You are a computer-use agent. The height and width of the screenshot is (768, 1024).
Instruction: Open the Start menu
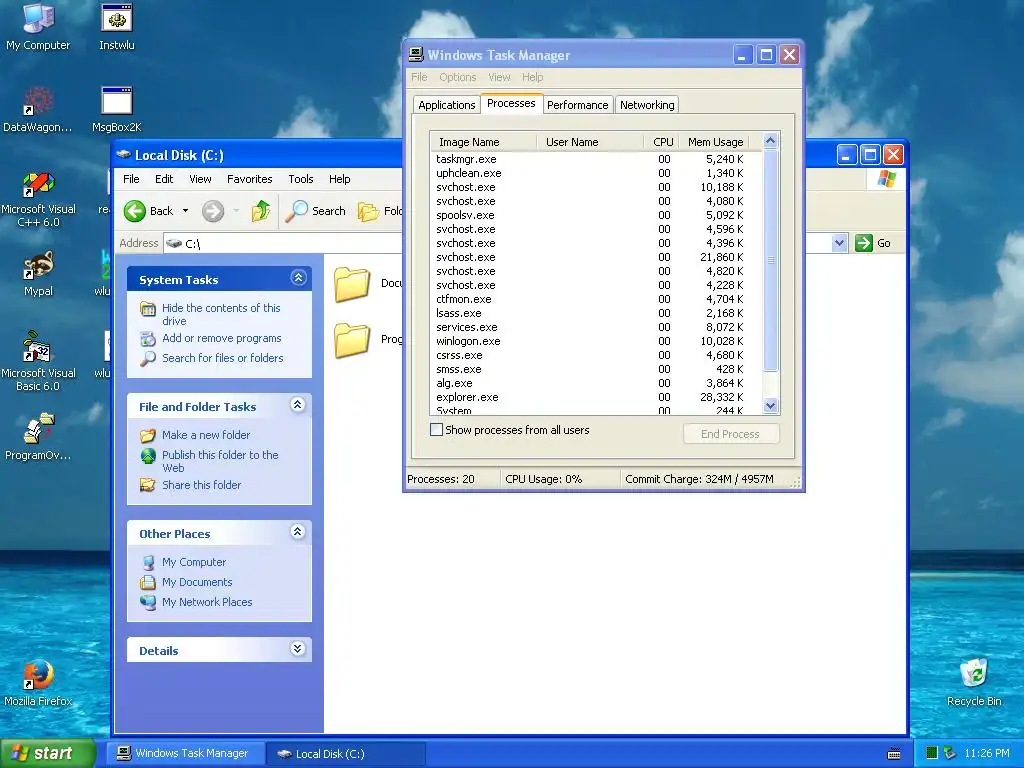pyautogui.click(x=48, y=753)
